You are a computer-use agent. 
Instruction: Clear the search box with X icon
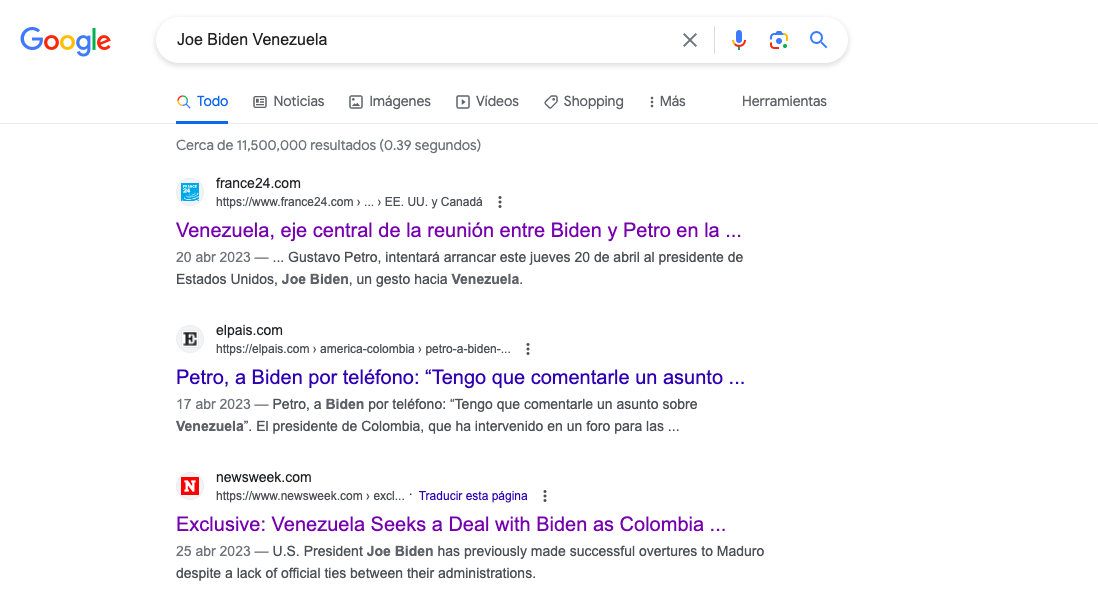point(690,40)
